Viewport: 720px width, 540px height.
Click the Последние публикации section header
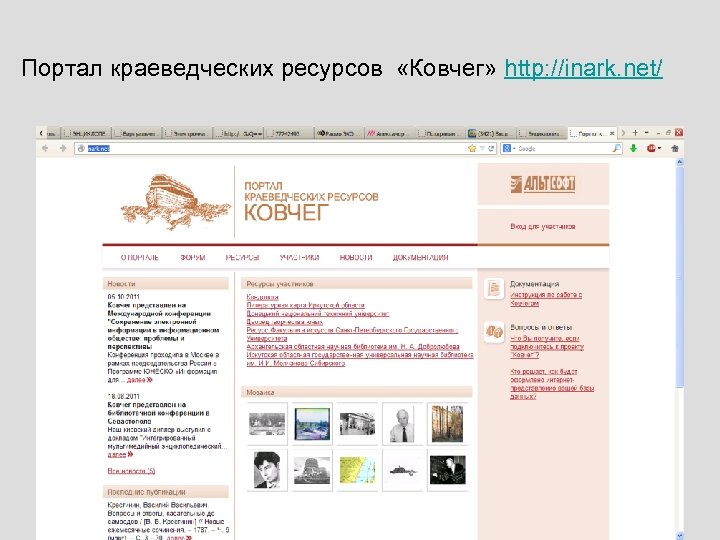click(x=165, y=492)
